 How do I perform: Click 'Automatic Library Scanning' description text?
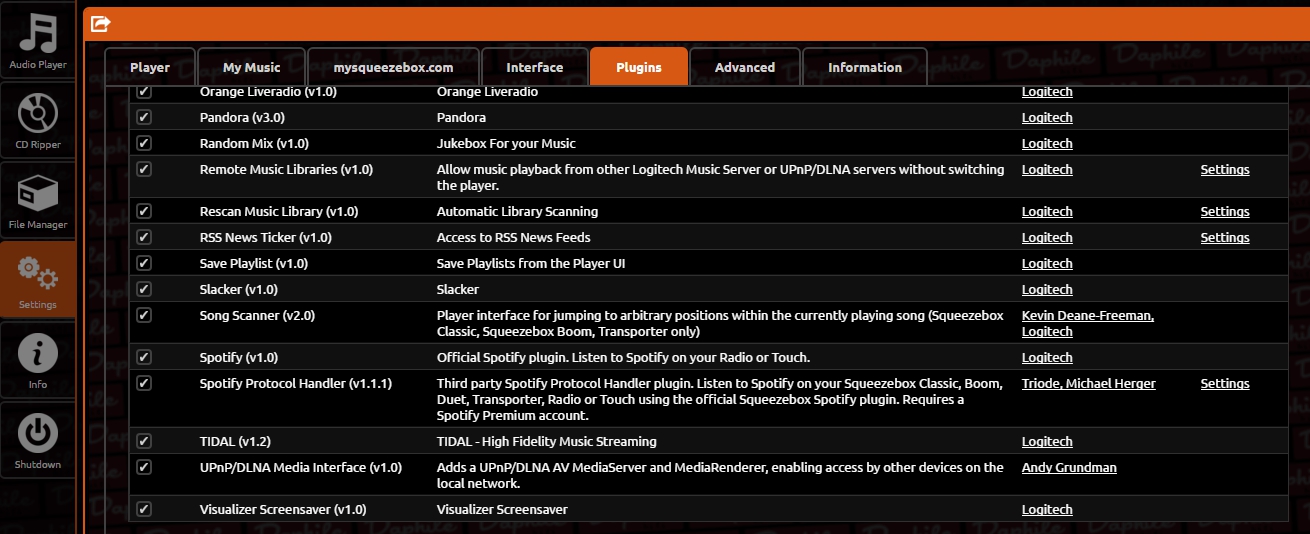click(x=517, y=211)
